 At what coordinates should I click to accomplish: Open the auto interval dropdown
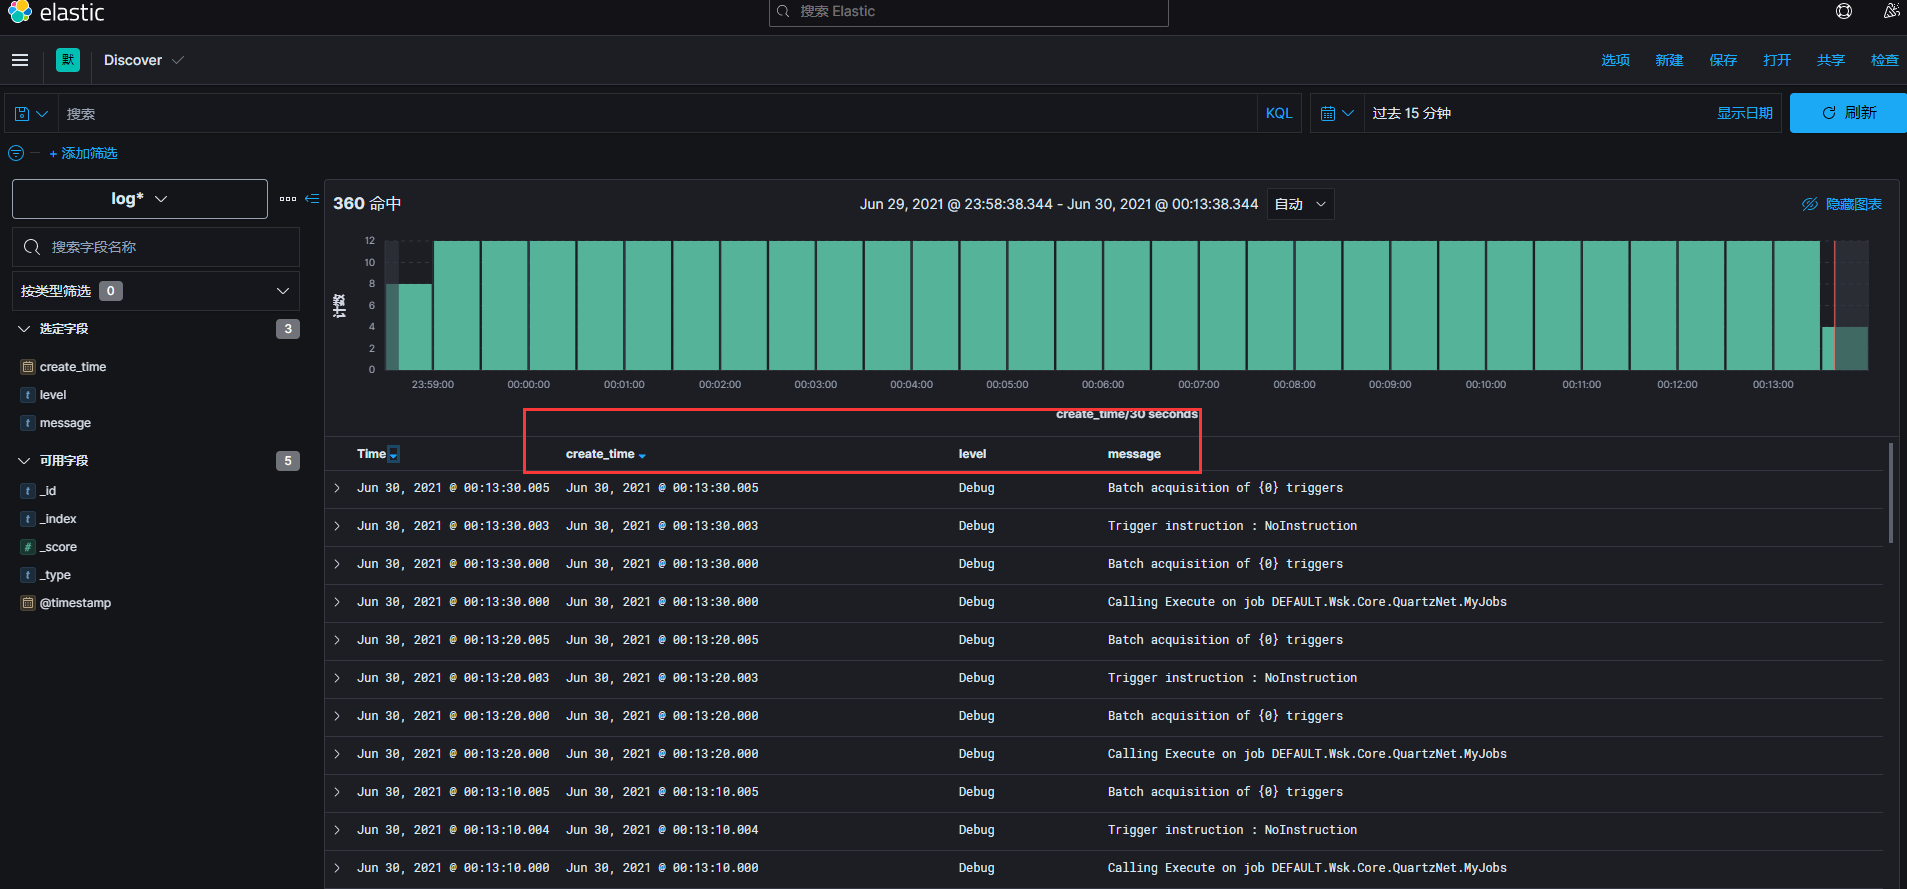1300,204
